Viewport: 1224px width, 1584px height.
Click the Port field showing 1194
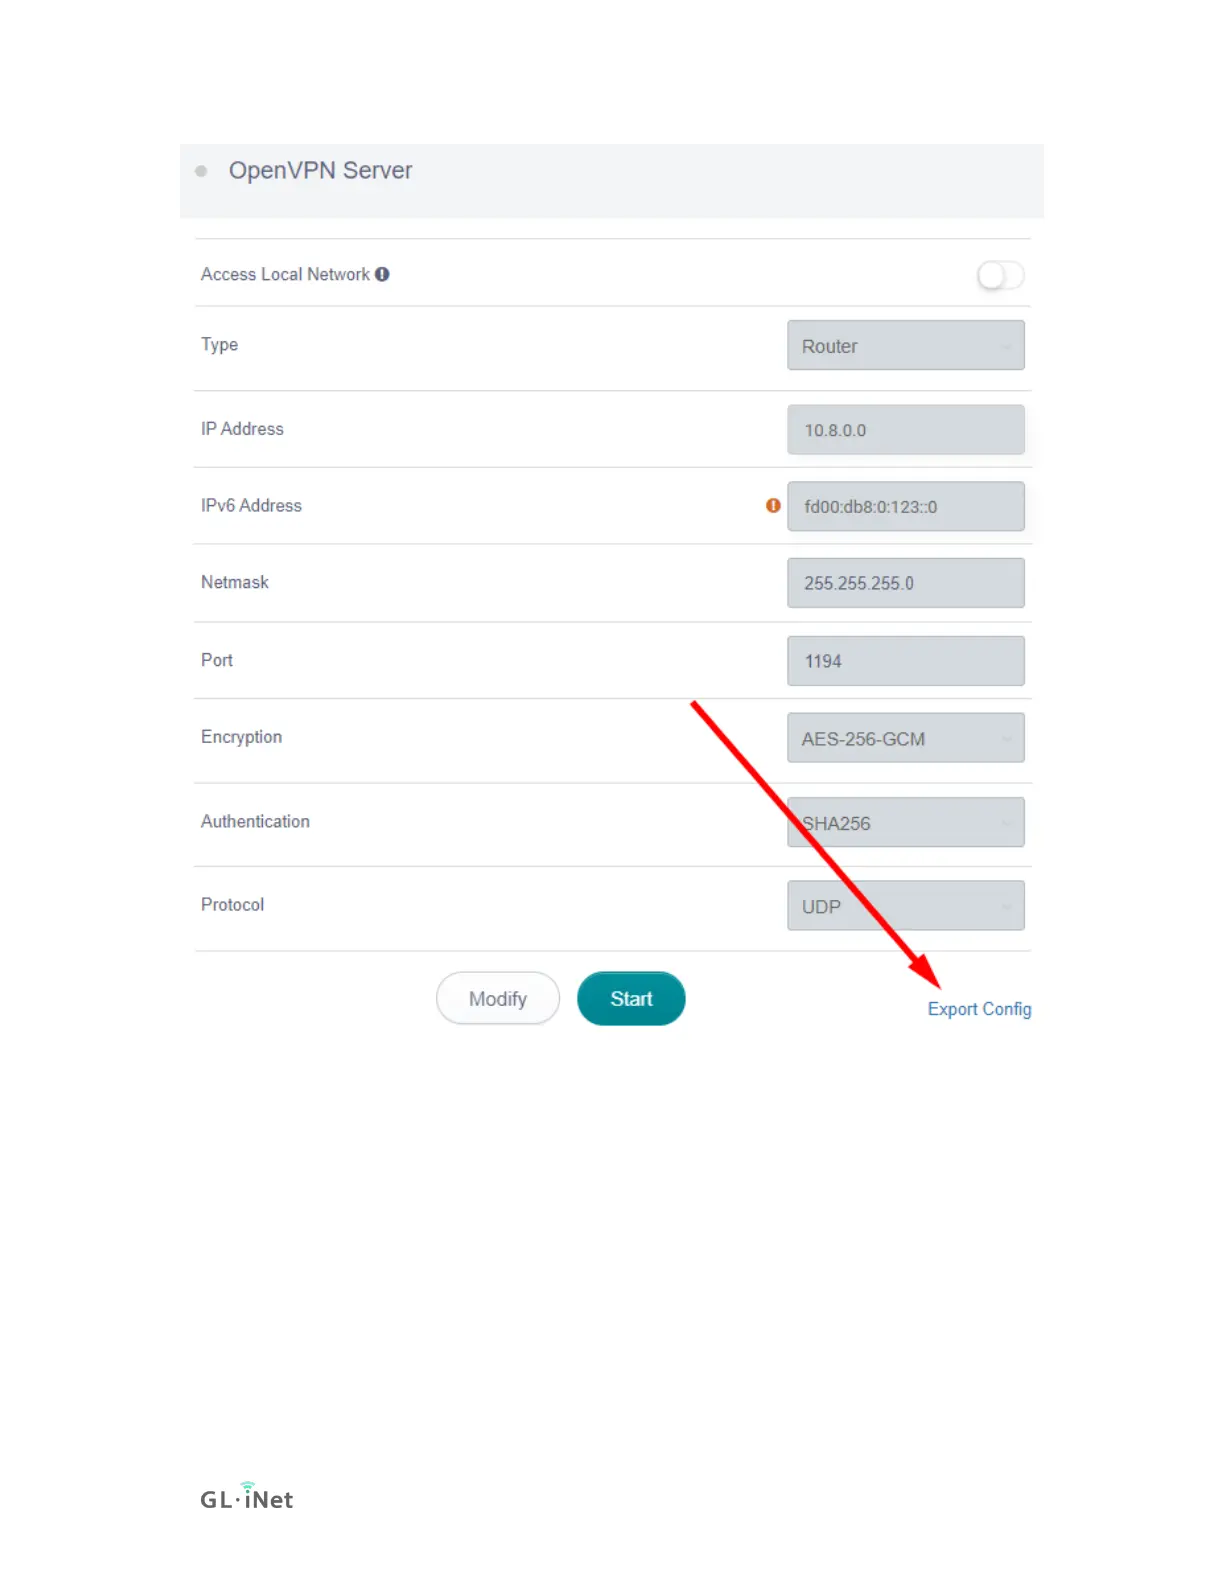pyautogui.click(x=906, y=661)
